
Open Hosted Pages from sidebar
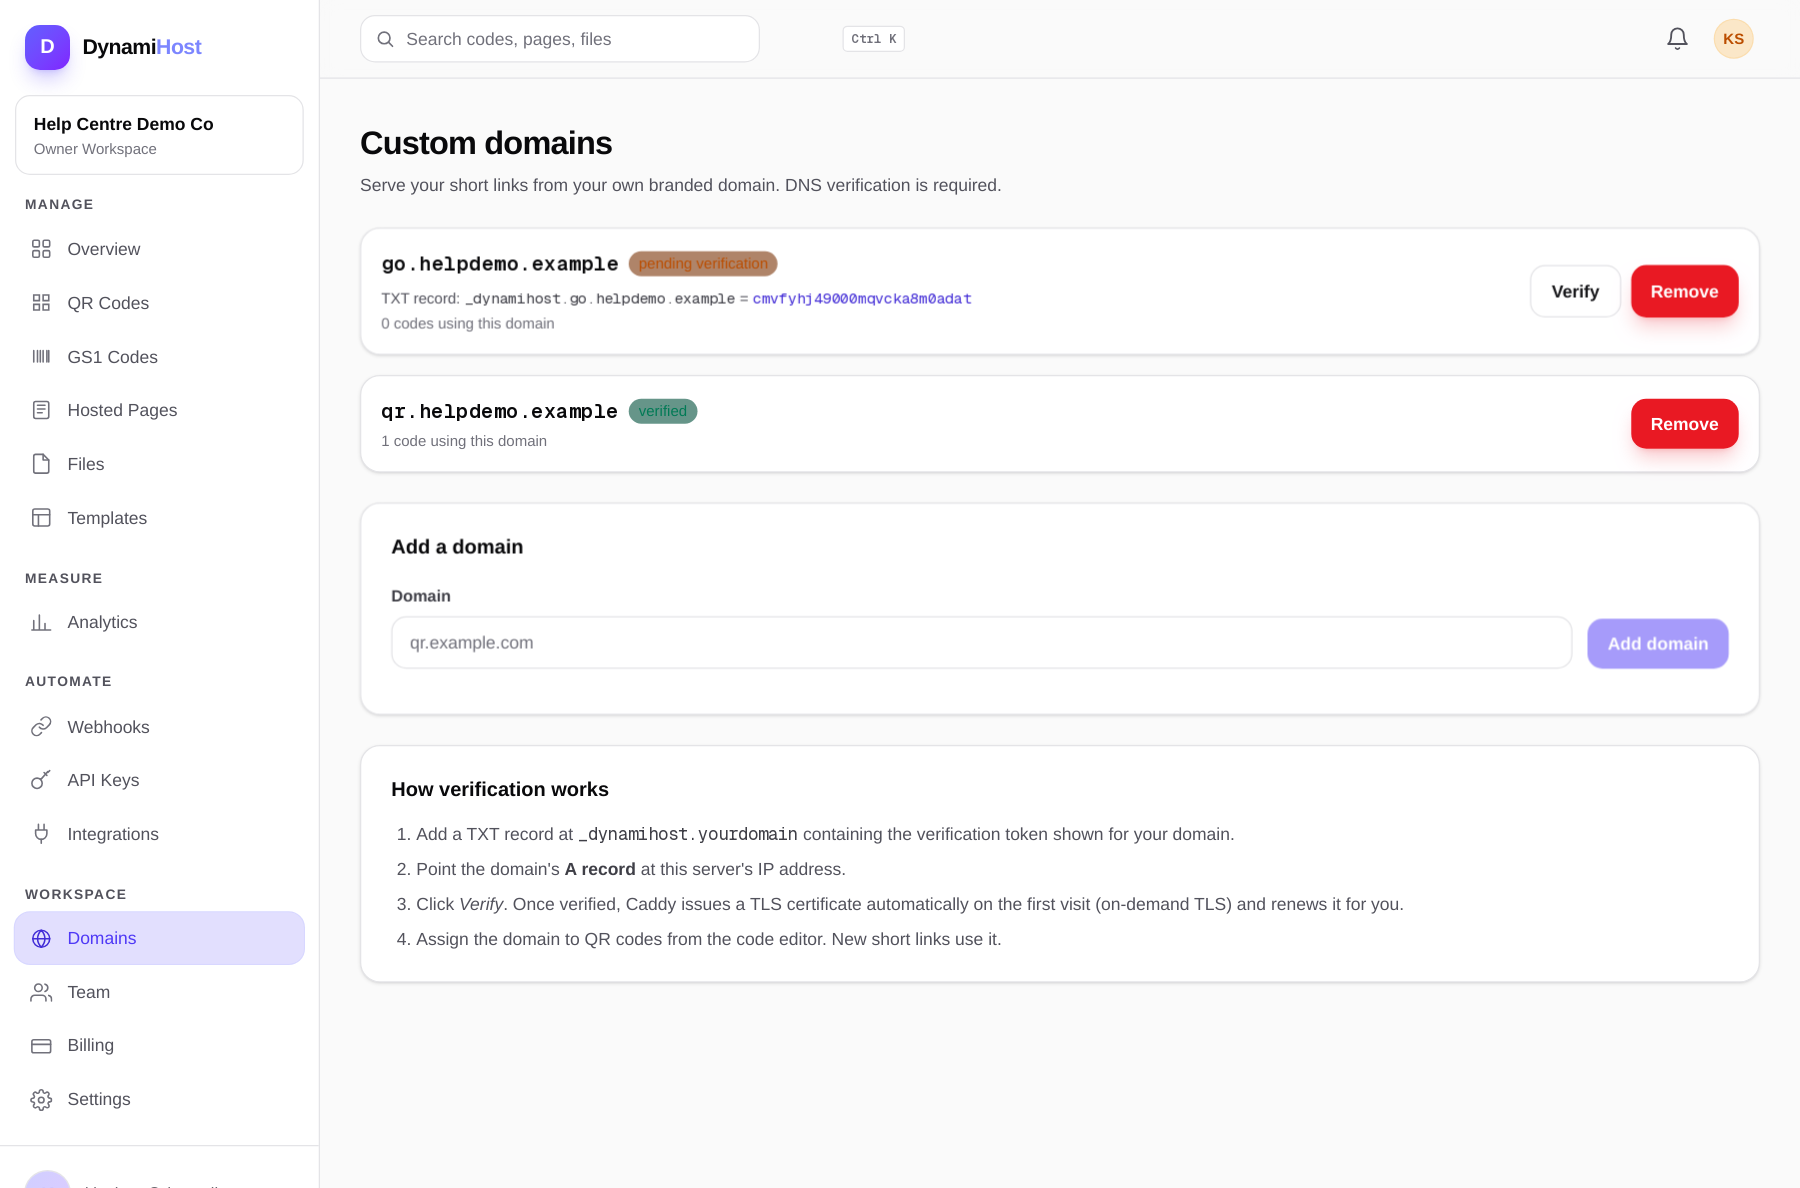pyautogui.click(x=159, y=410)
